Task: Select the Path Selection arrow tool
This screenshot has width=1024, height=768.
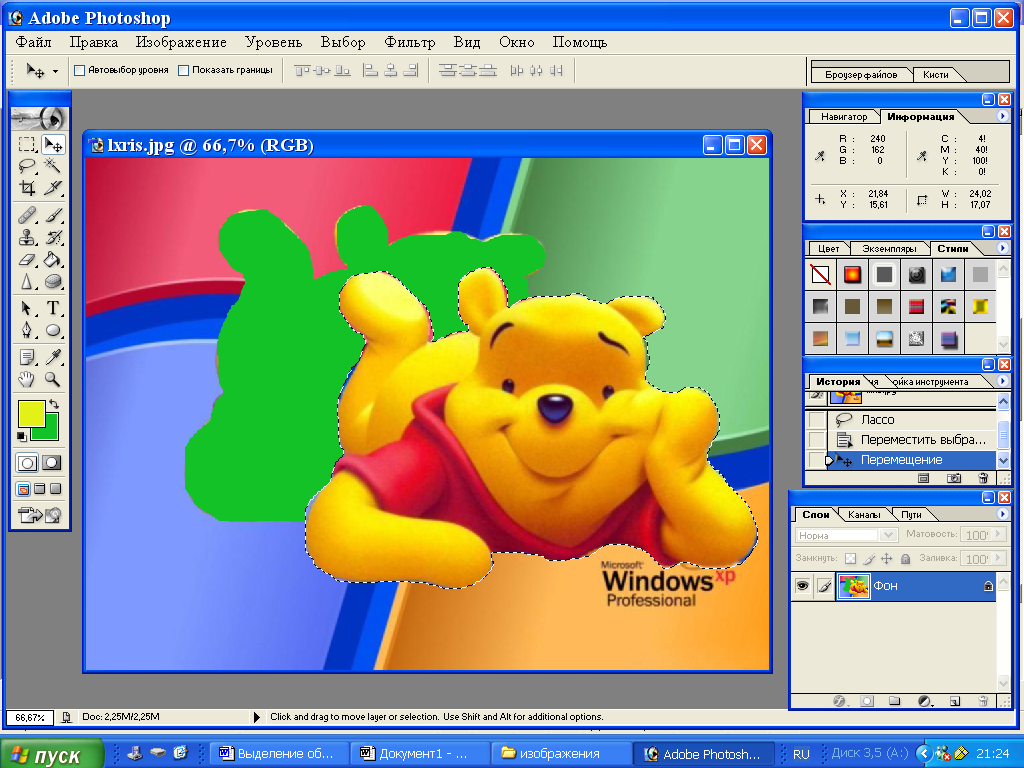Action: pyautogui.click(x=27, y=308)
